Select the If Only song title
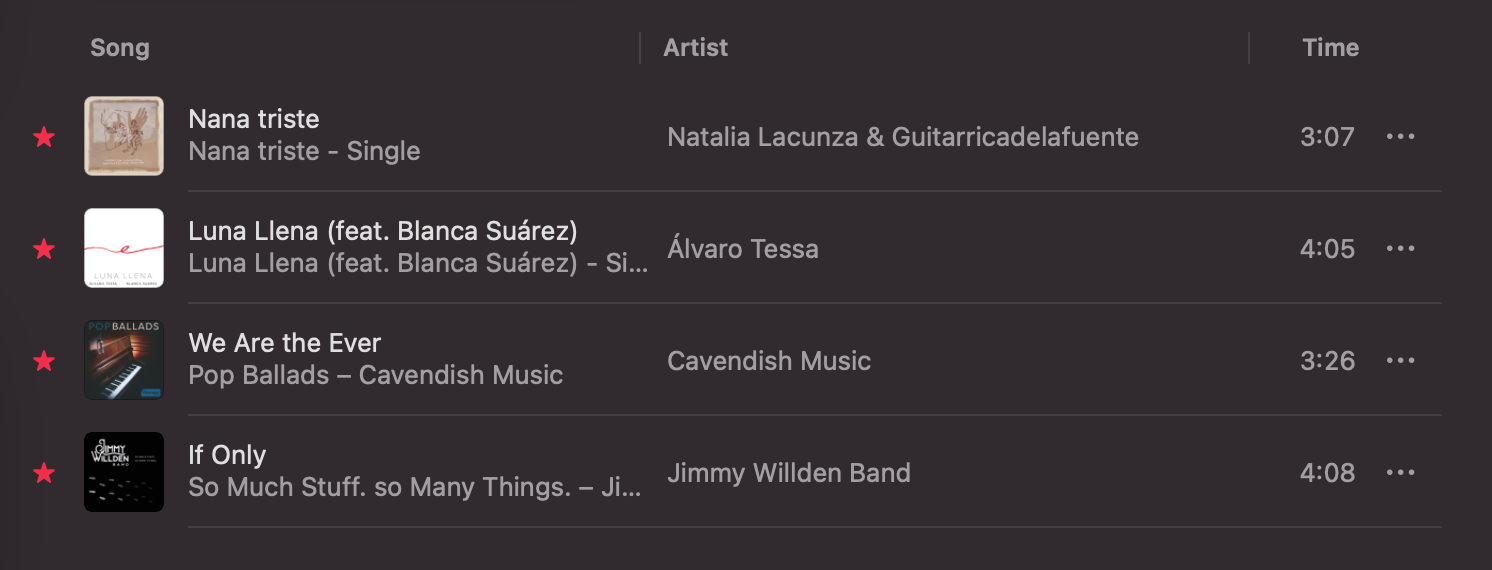The height and width of the screenshot is (570, 1492). click(x=227, y=455)
